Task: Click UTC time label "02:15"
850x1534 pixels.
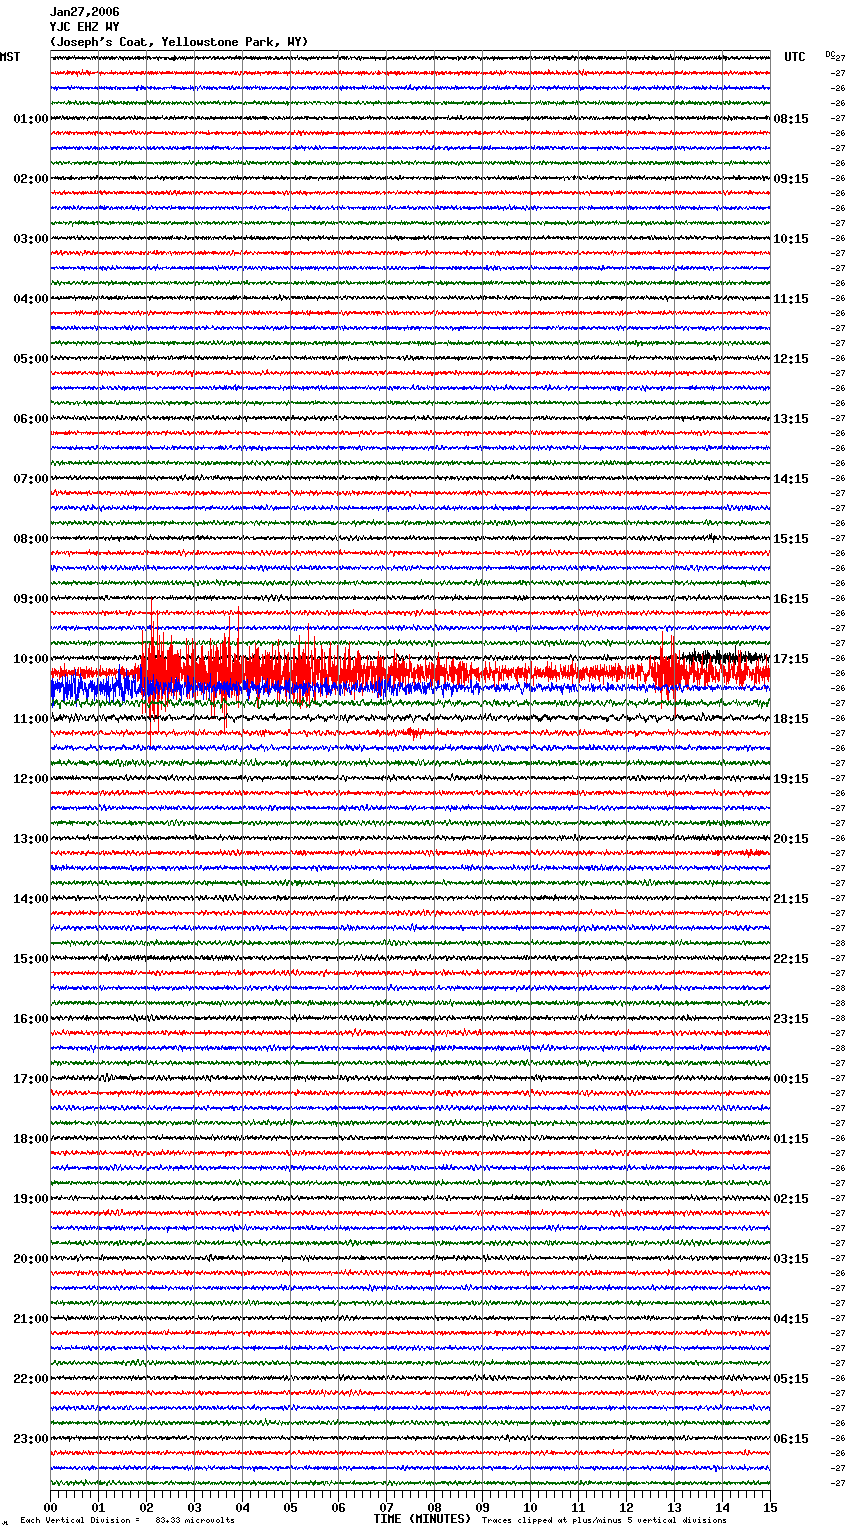Action: (791, 1199)
